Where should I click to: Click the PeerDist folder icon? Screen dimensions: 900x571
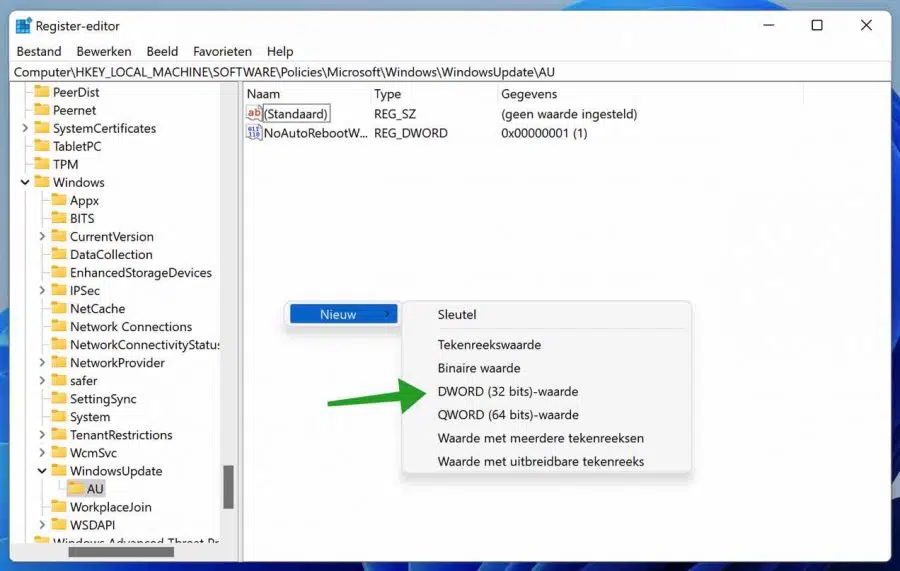(41, 92)
